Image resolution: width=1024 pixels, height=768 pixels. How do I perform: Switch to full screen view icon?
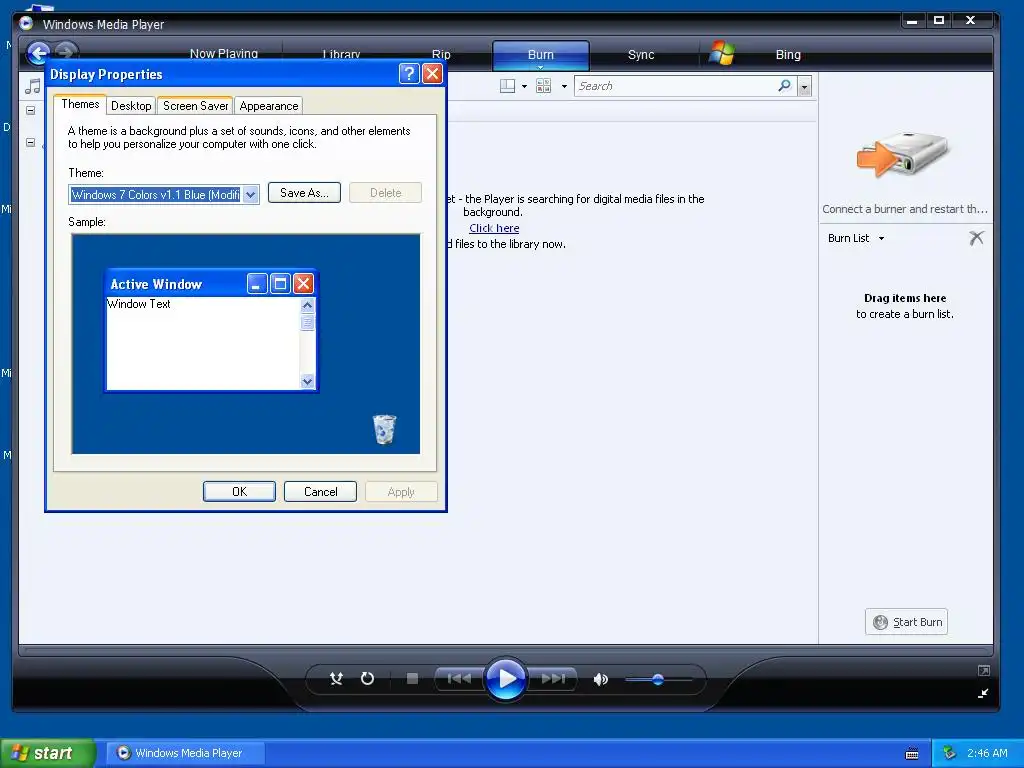click(x=984, y=671)
